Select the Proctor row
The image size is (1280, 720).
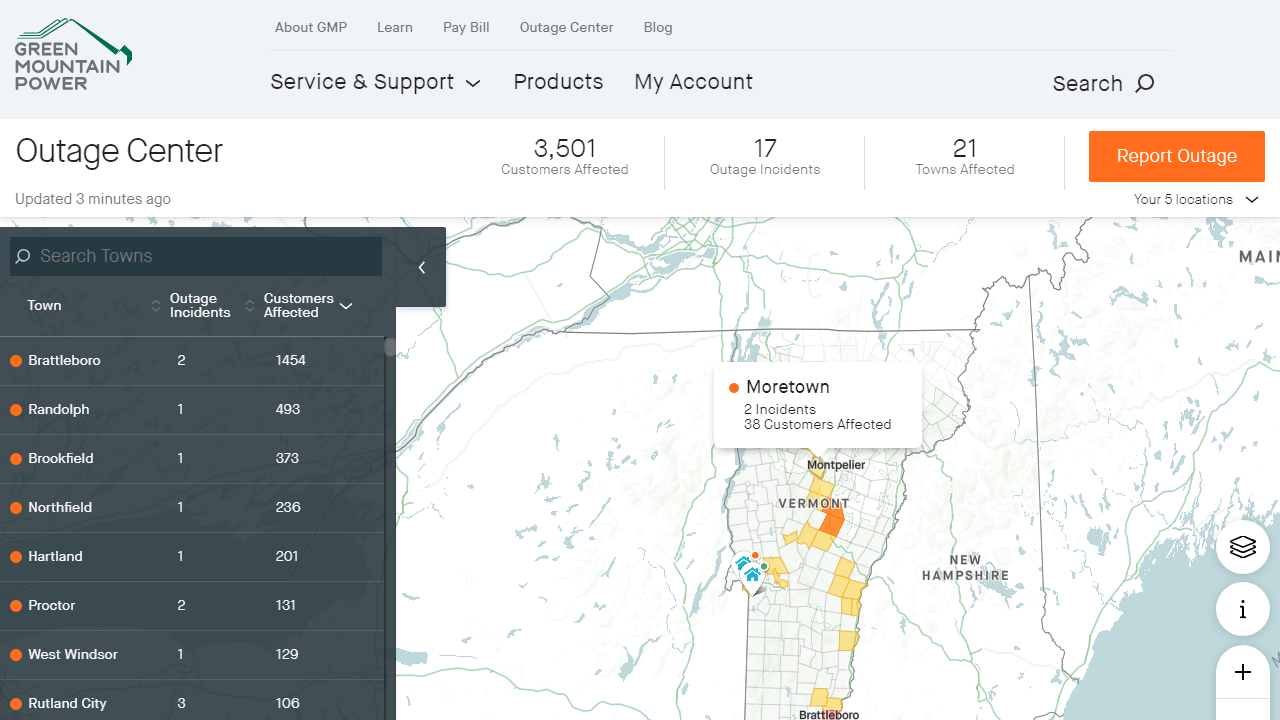point(192,606)
